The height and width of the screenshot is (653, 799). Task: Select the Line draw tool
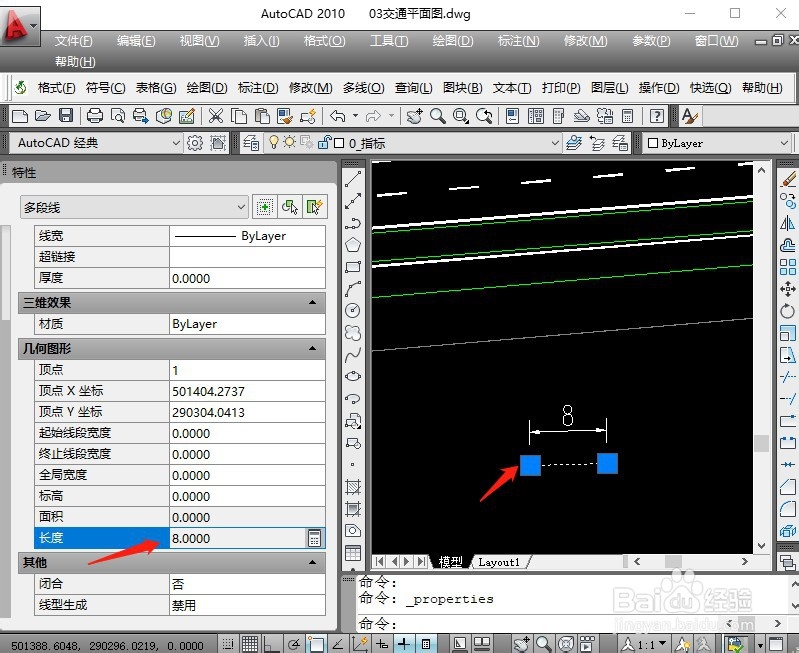pos(353,179)
